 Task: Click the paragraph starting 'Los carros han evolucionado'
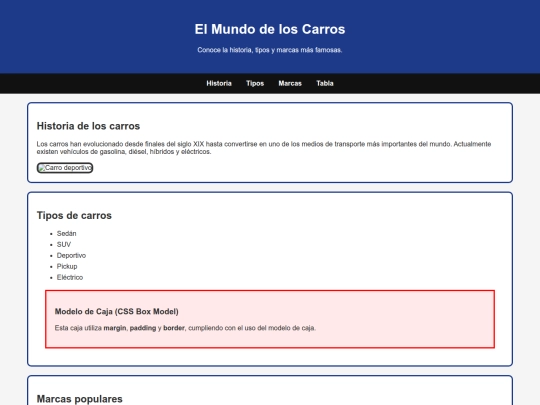tap(264, 148)
